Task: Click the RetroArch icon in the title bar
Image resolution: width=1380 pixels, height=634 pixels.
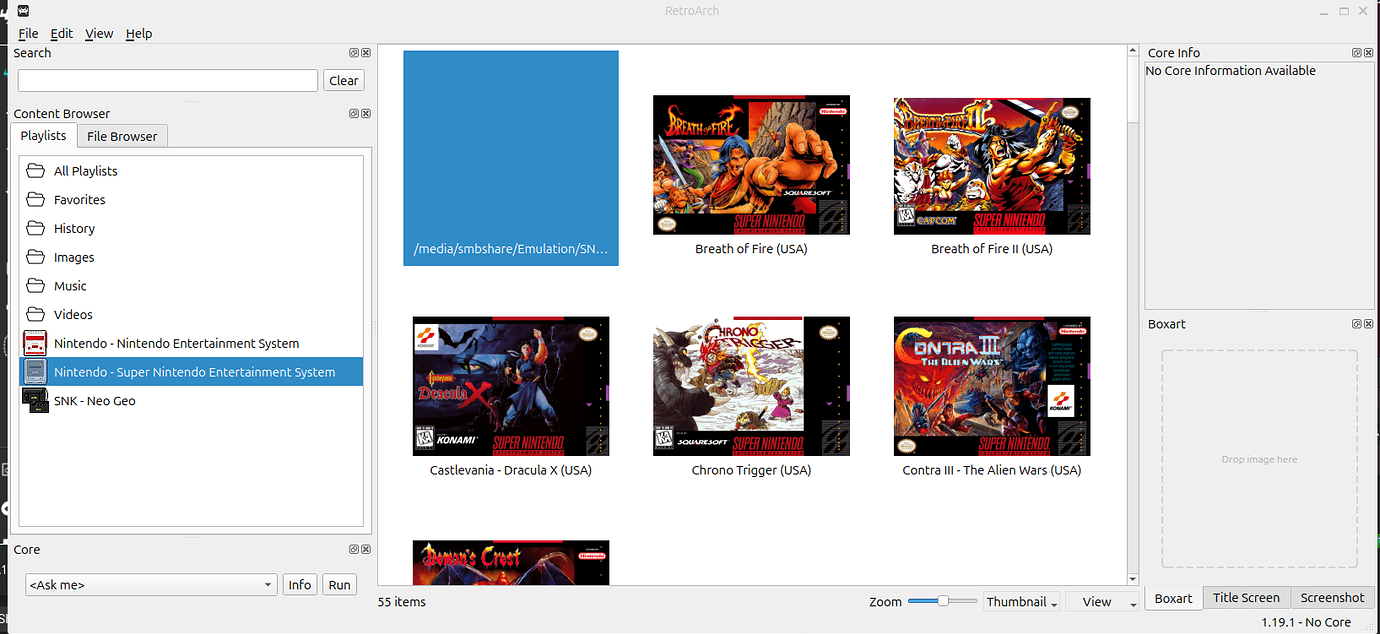Action: coord(22,10)
